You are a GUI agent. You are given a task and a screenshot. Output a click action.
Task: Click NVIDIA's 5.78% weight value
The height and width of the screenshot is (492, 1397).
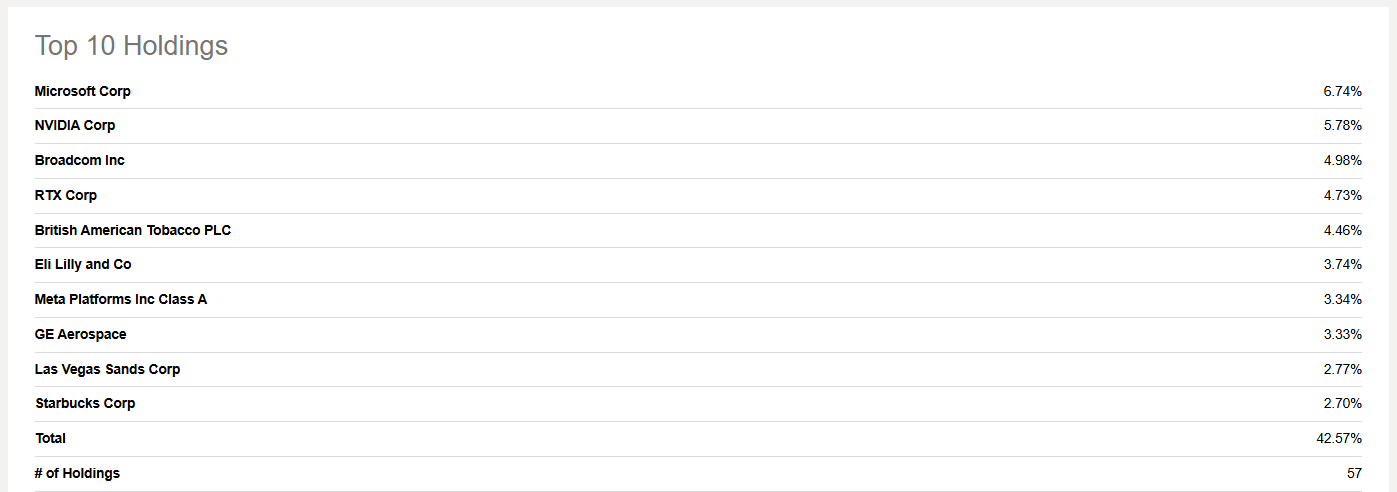pyautogui.click(x=1342, y=125)
